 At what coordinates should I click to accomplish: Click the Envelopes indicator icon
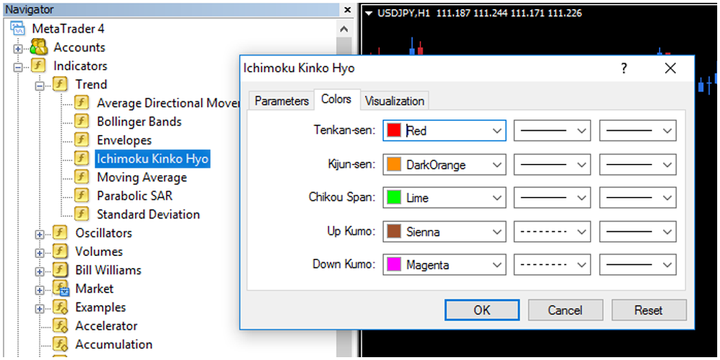82,140
